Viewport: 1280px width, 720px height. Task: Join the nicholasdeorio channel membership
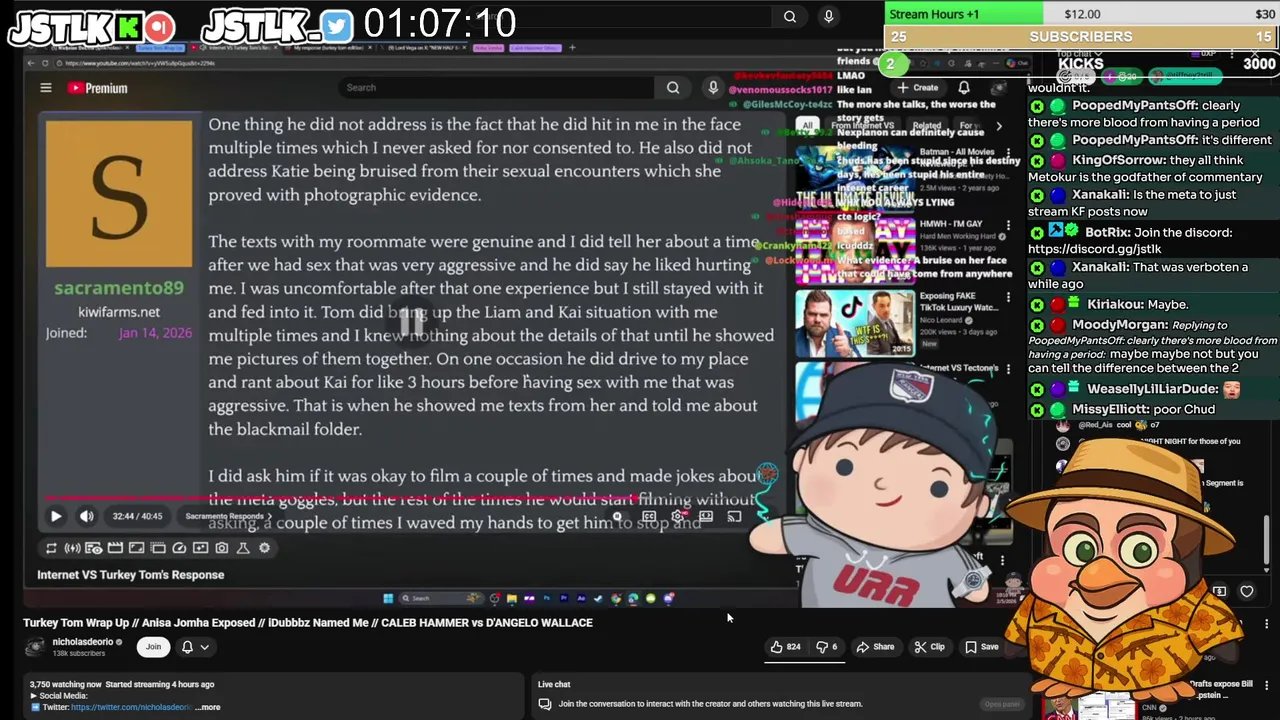[153, 647]
